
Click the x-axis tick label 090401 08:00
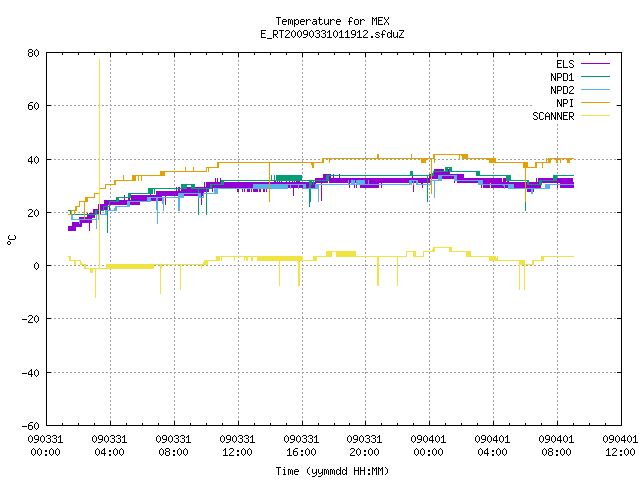556,446
